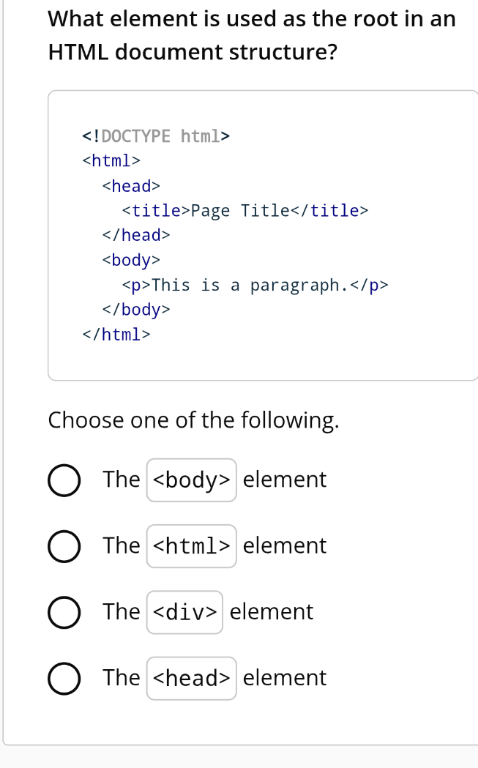Click the closing </body> tag in code

136,310
